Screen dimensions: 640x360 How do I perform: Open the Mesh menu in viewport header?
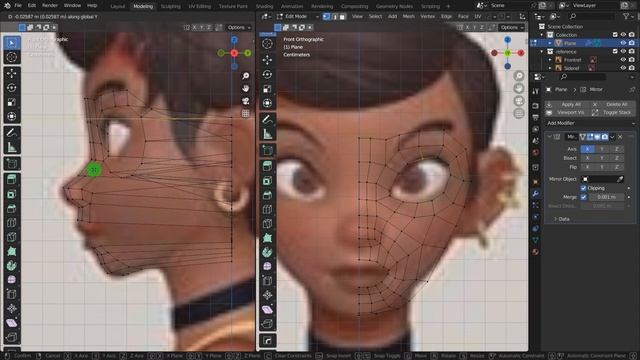(409, 16)
